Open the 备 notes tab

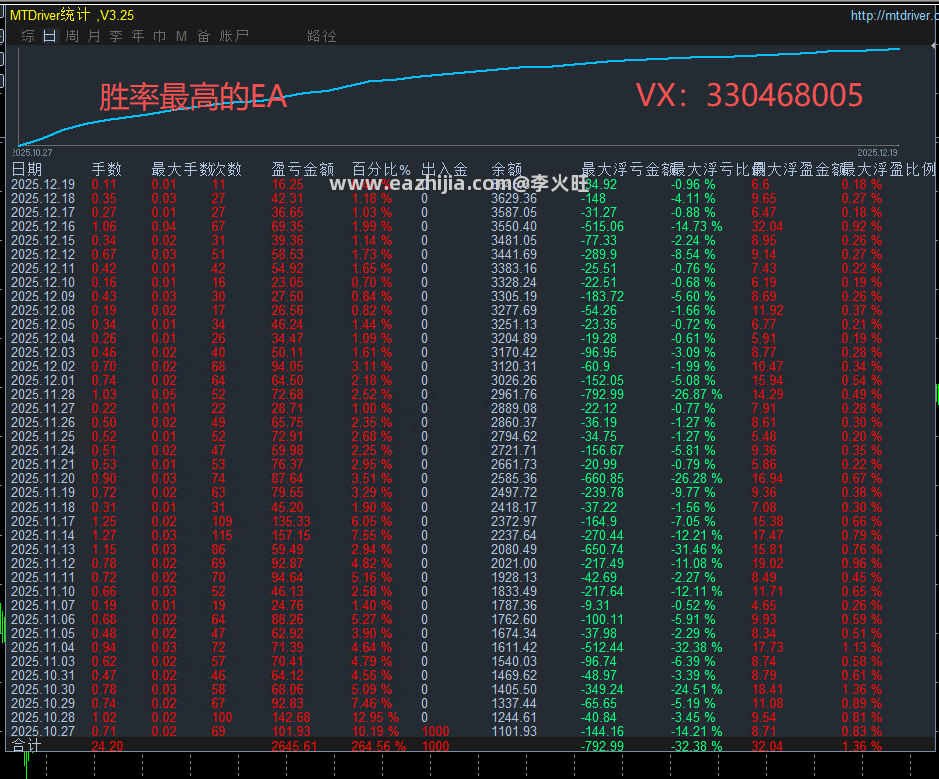[x=204, y=36]
